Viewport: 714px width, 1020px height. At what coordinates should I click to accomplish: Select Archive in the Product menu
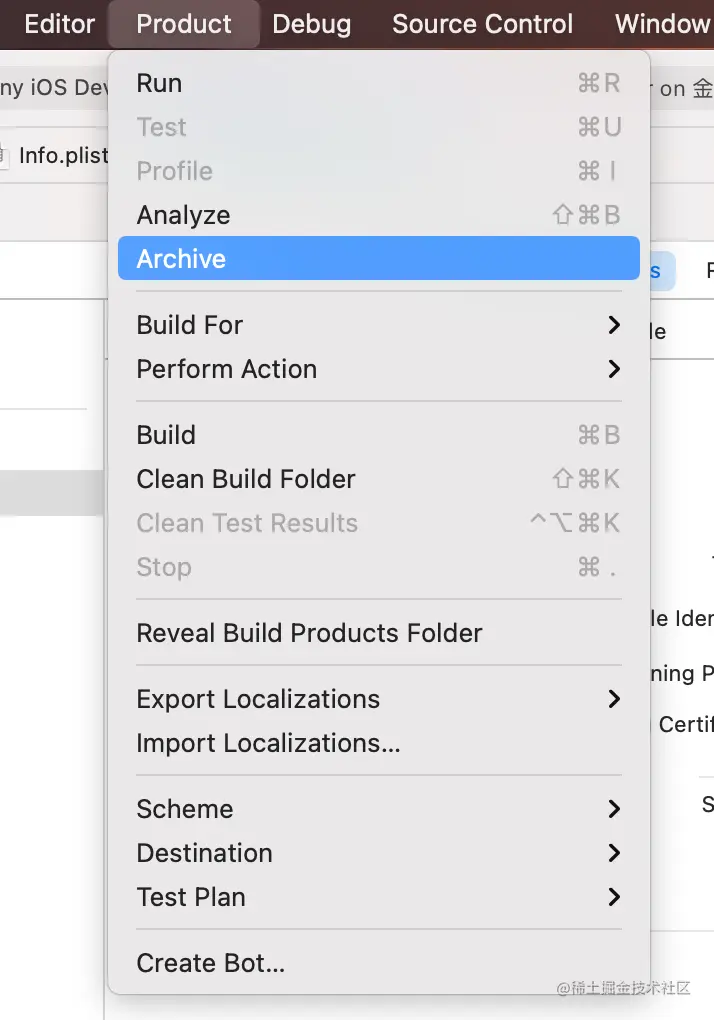coord(378,258)
